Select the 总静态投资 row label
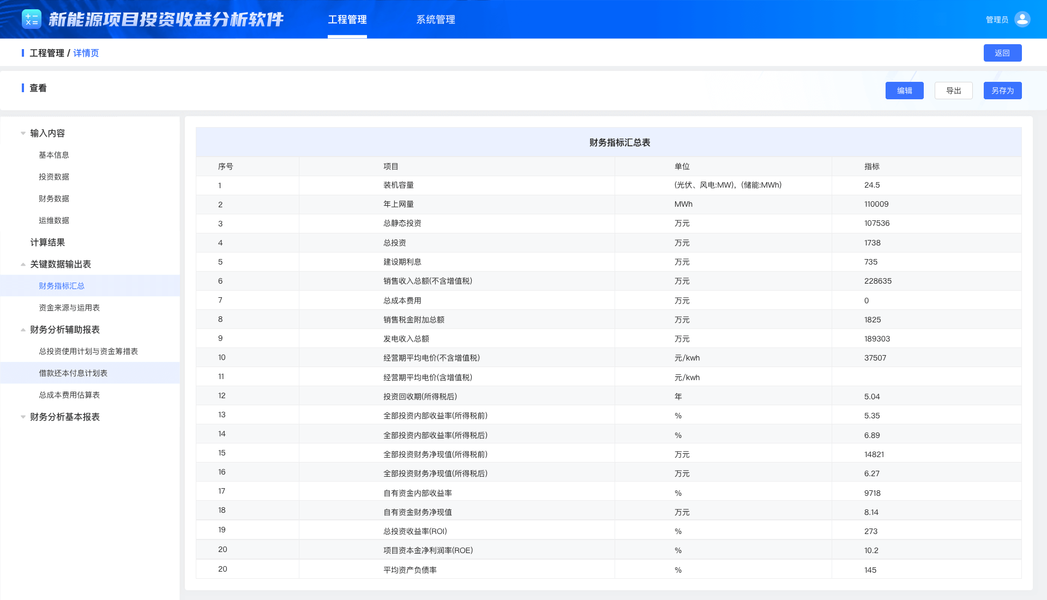 pyautogui.click(x=402, y=223)
